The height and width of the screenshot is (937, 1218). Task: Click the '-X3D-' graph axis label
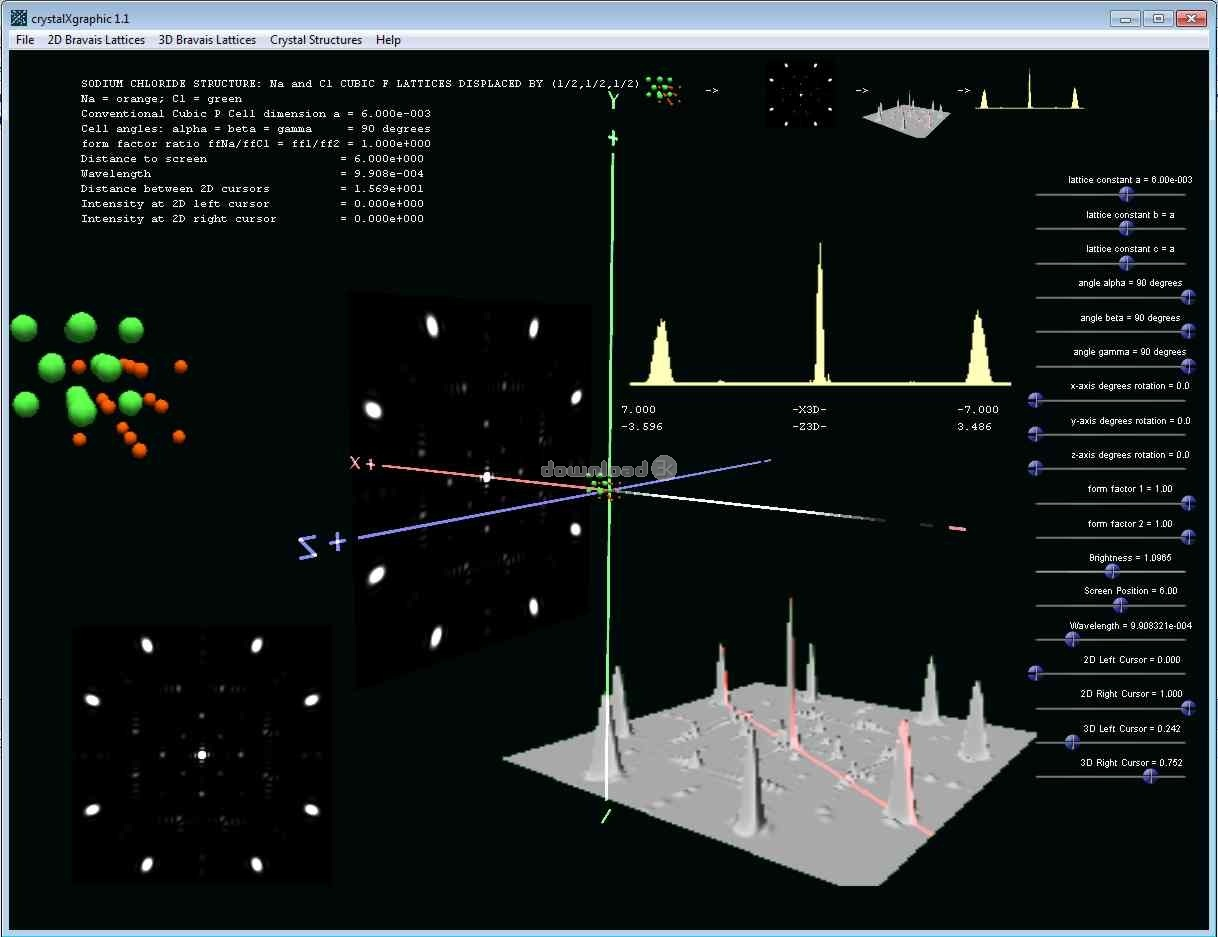(809, 410)
